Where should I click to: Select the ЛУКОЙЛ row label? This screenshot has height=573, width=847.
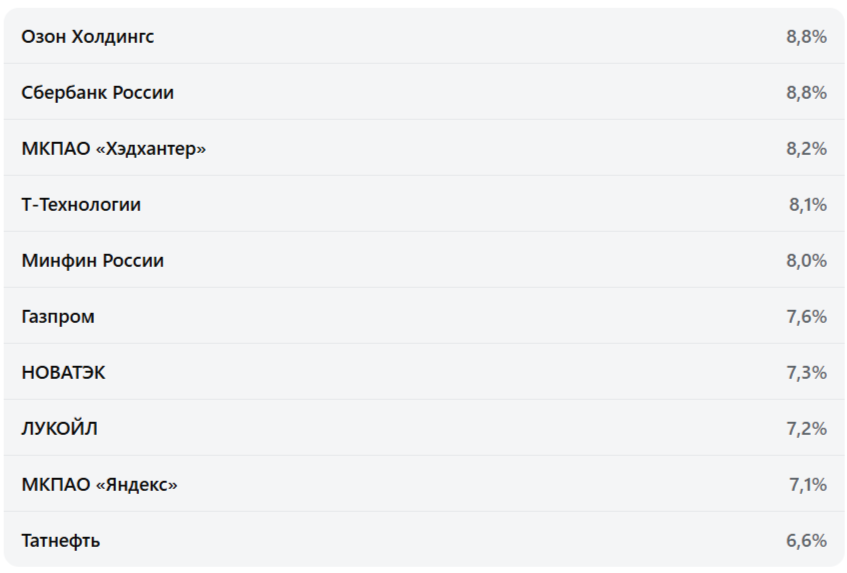60,429
